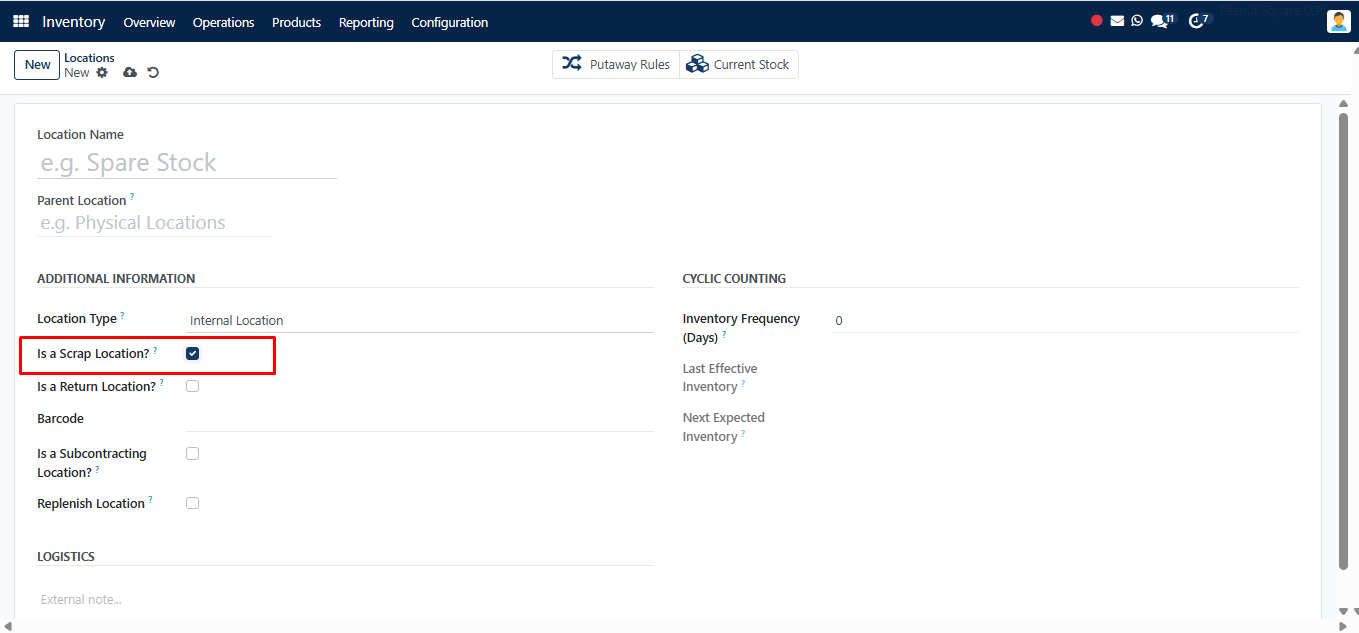Open the Location Type dropdown
Screen dimensions: 1359x633
[x=420, y=321]
